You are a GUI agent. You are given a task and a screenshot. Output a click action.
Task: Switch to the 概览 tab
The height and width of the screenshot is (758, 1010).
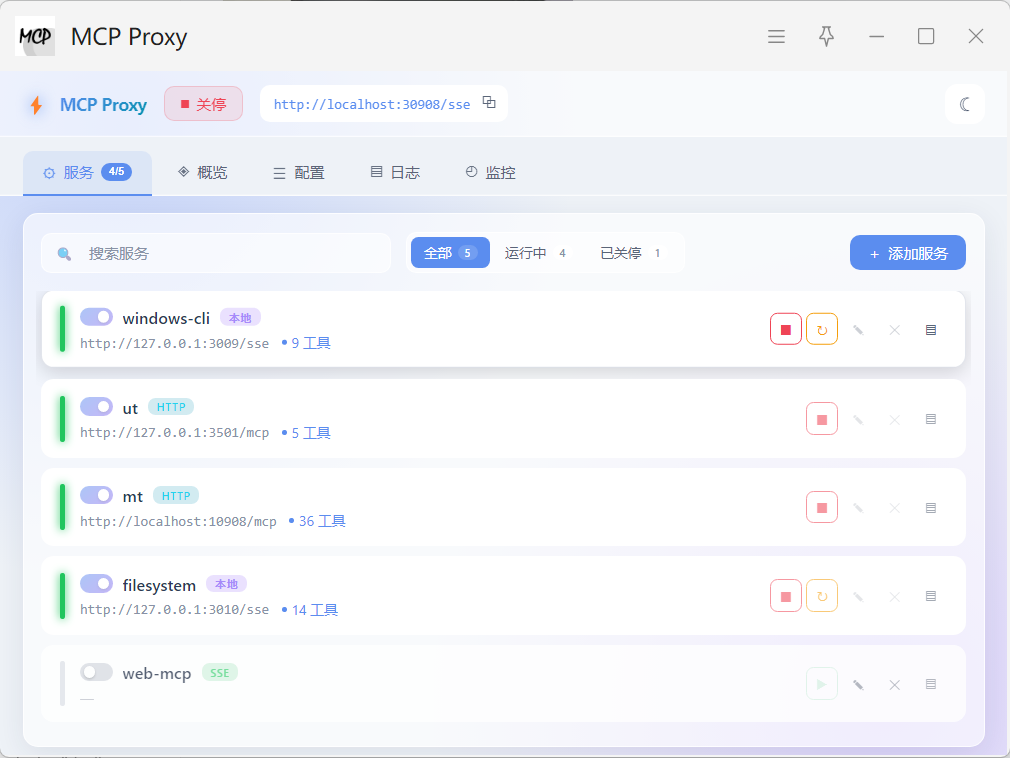(x=203, y=173)
